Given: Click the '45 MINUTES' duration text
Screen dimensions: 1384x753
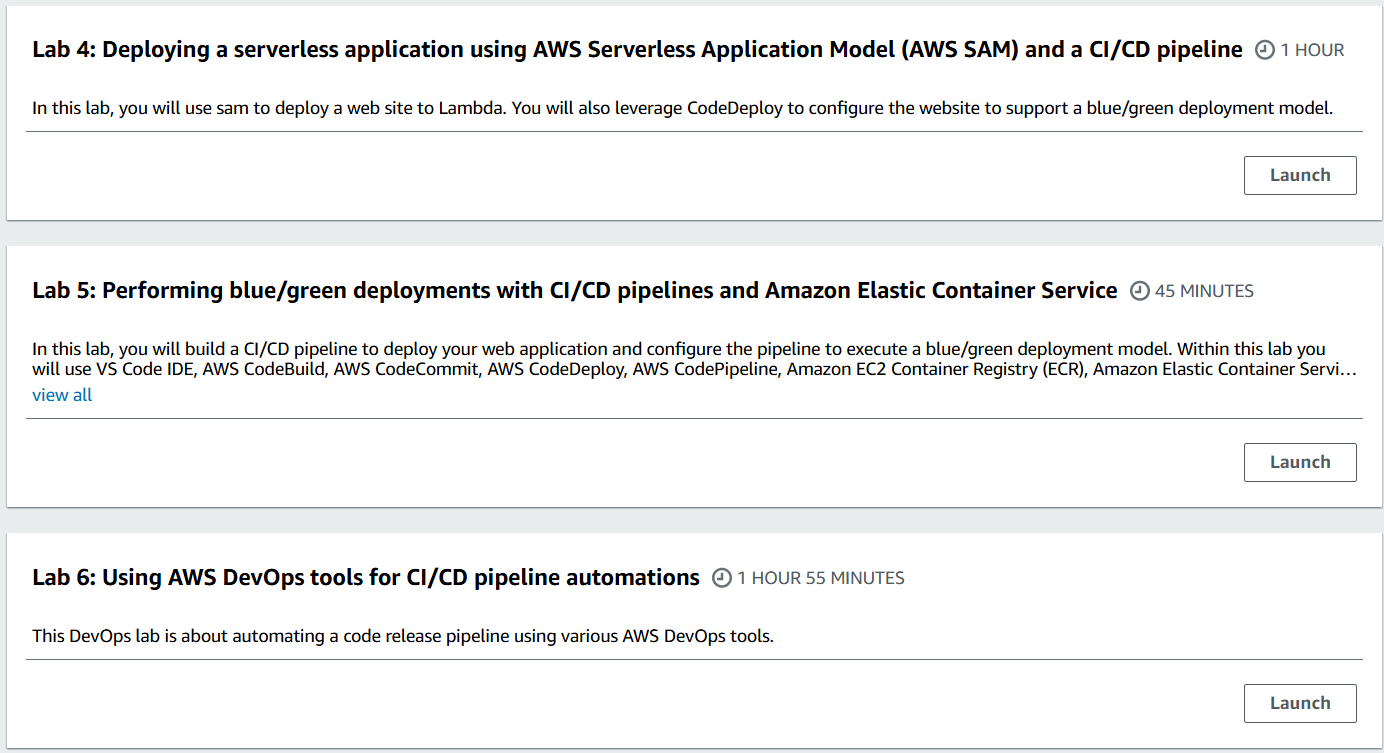Looking at the screenshot, I should coord(1204,291).
